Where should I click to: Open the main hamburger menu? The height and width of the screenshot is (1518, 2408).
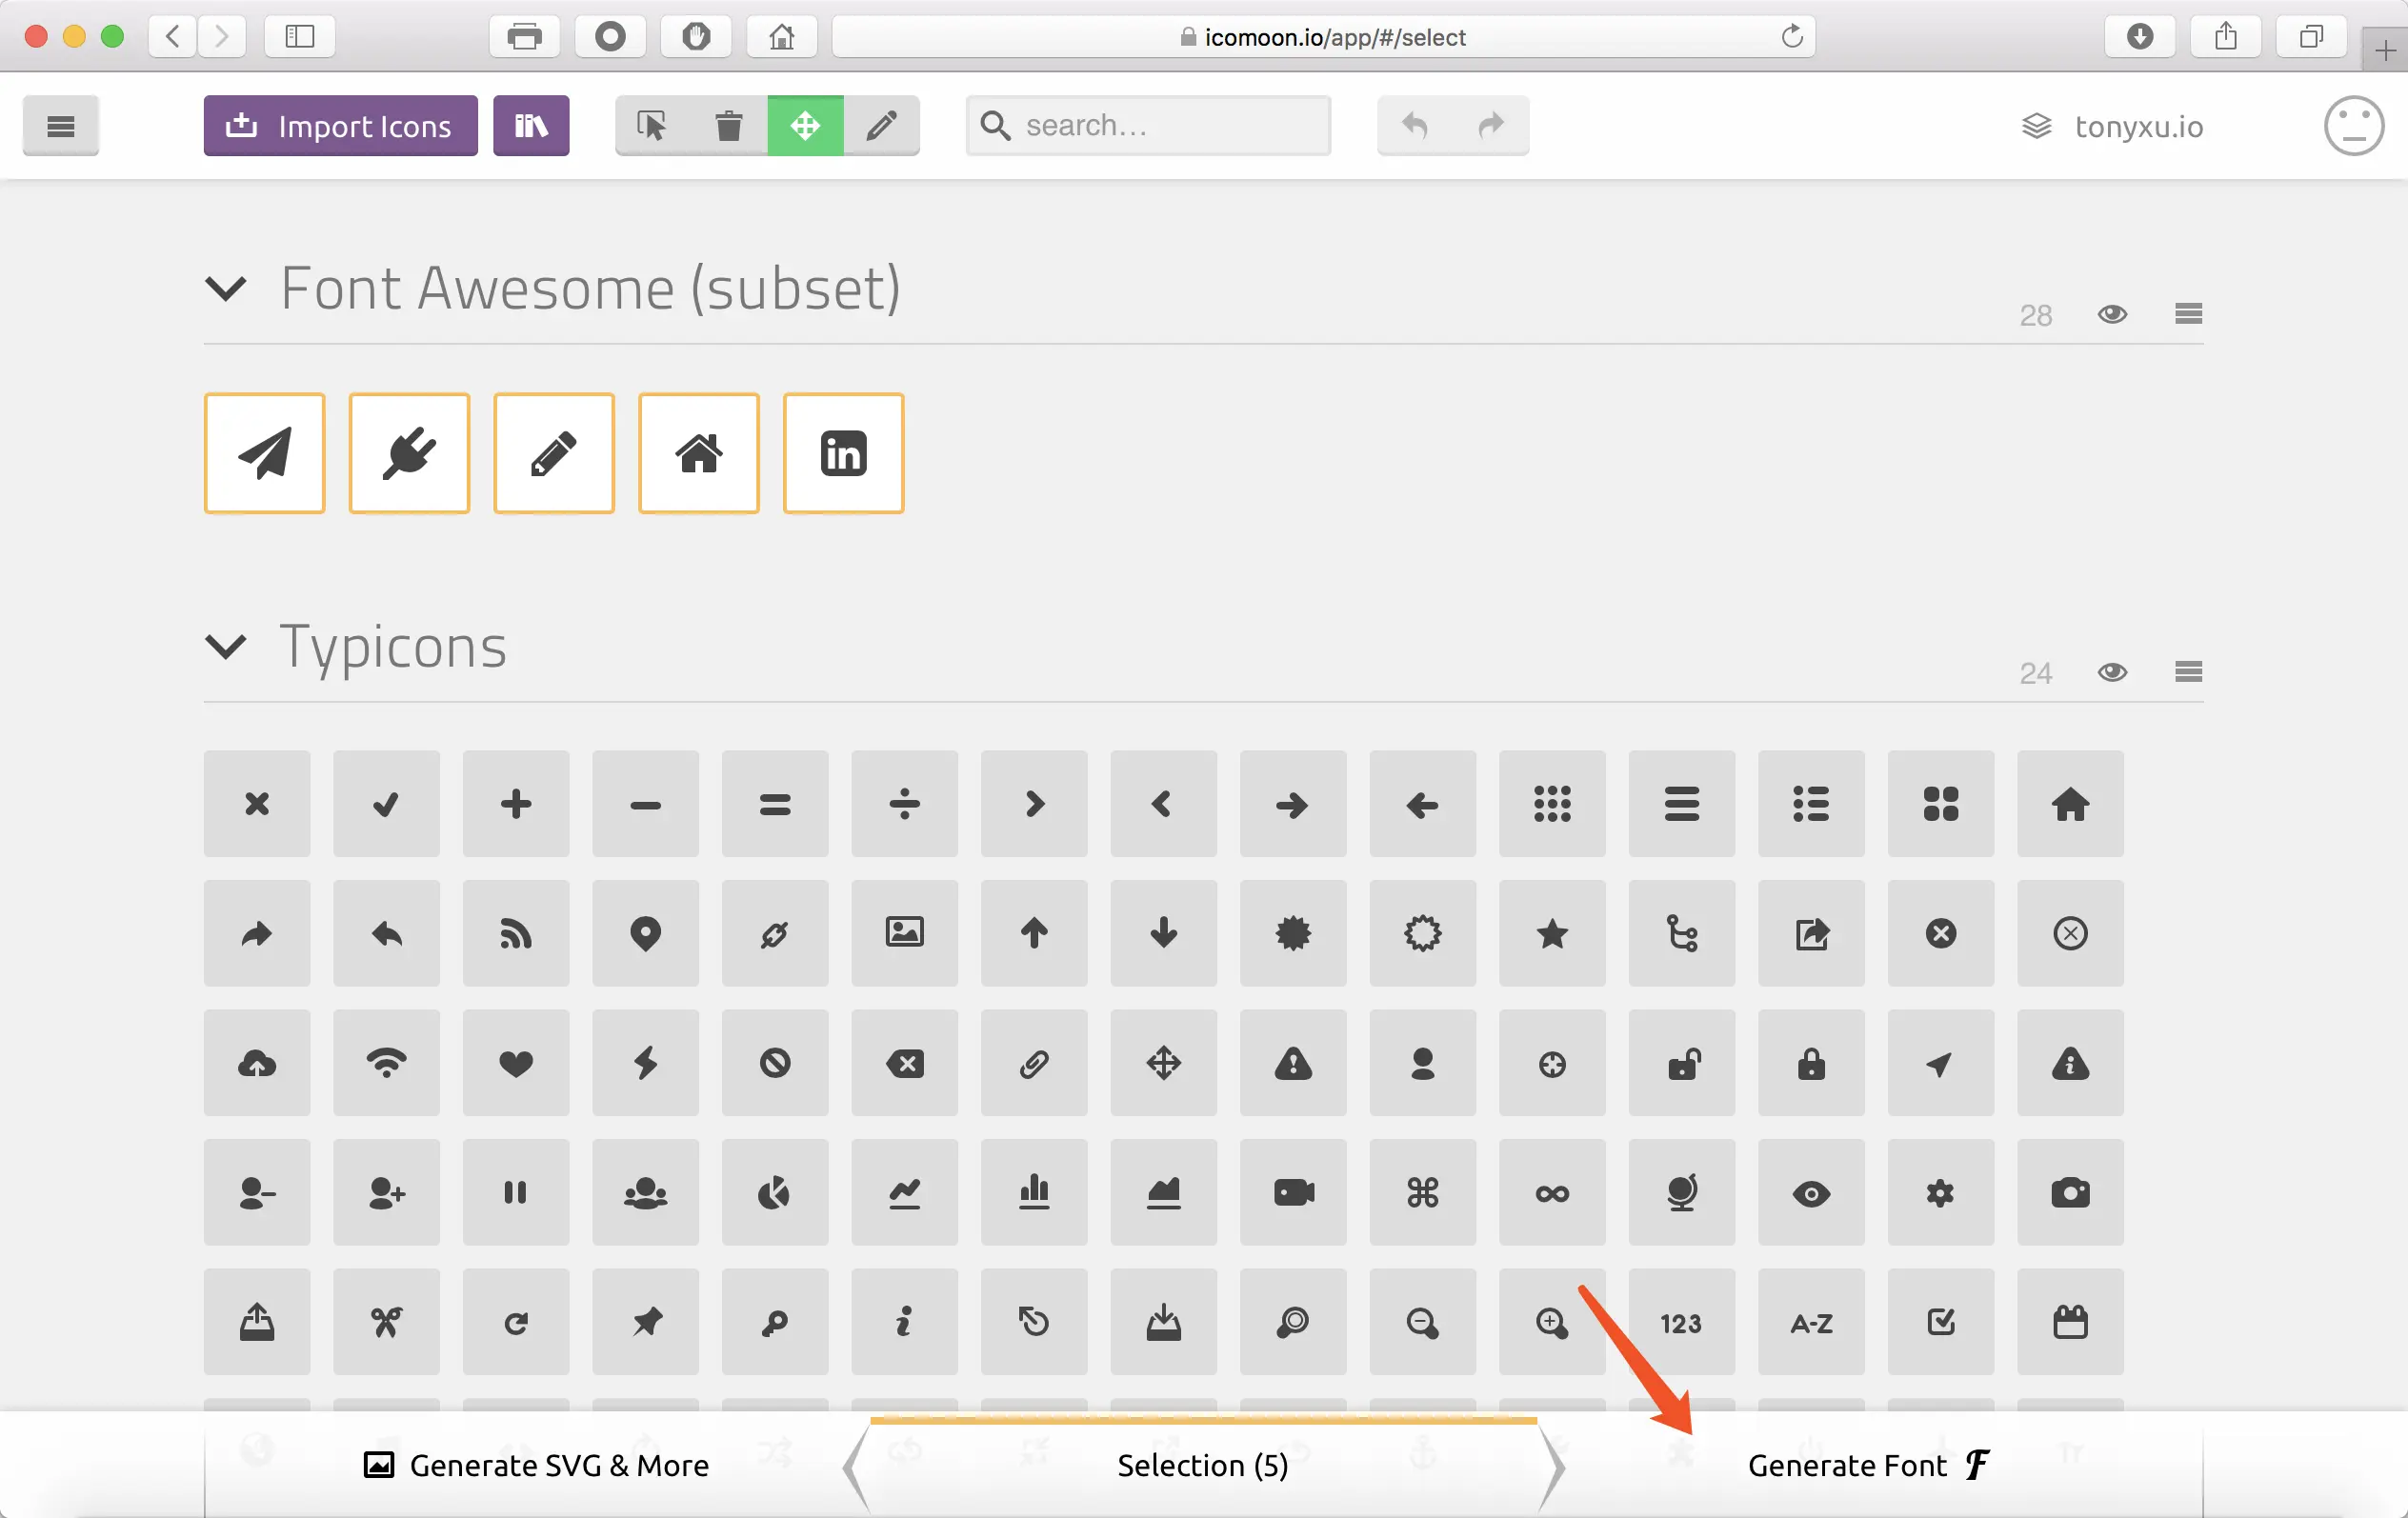click(x=61, y=126)
